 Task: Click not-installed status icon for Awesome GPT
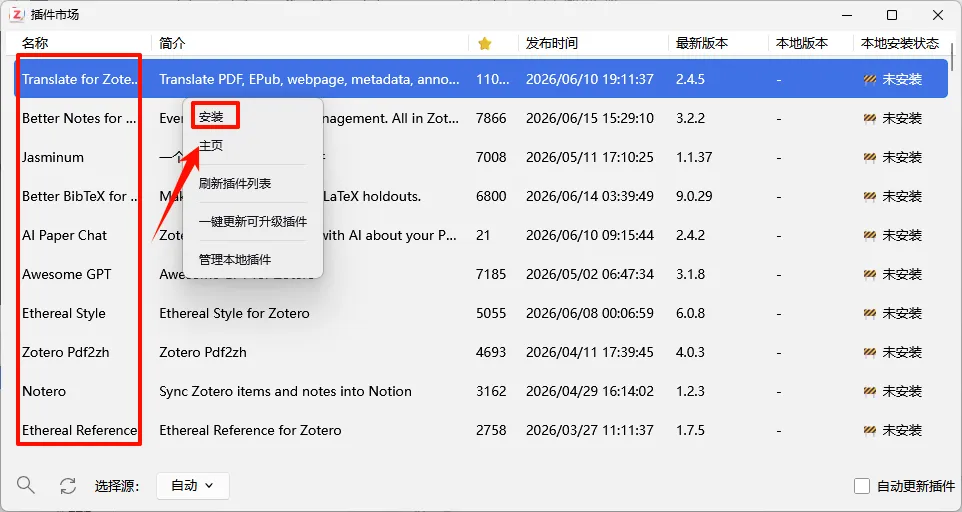pos(869,274)
